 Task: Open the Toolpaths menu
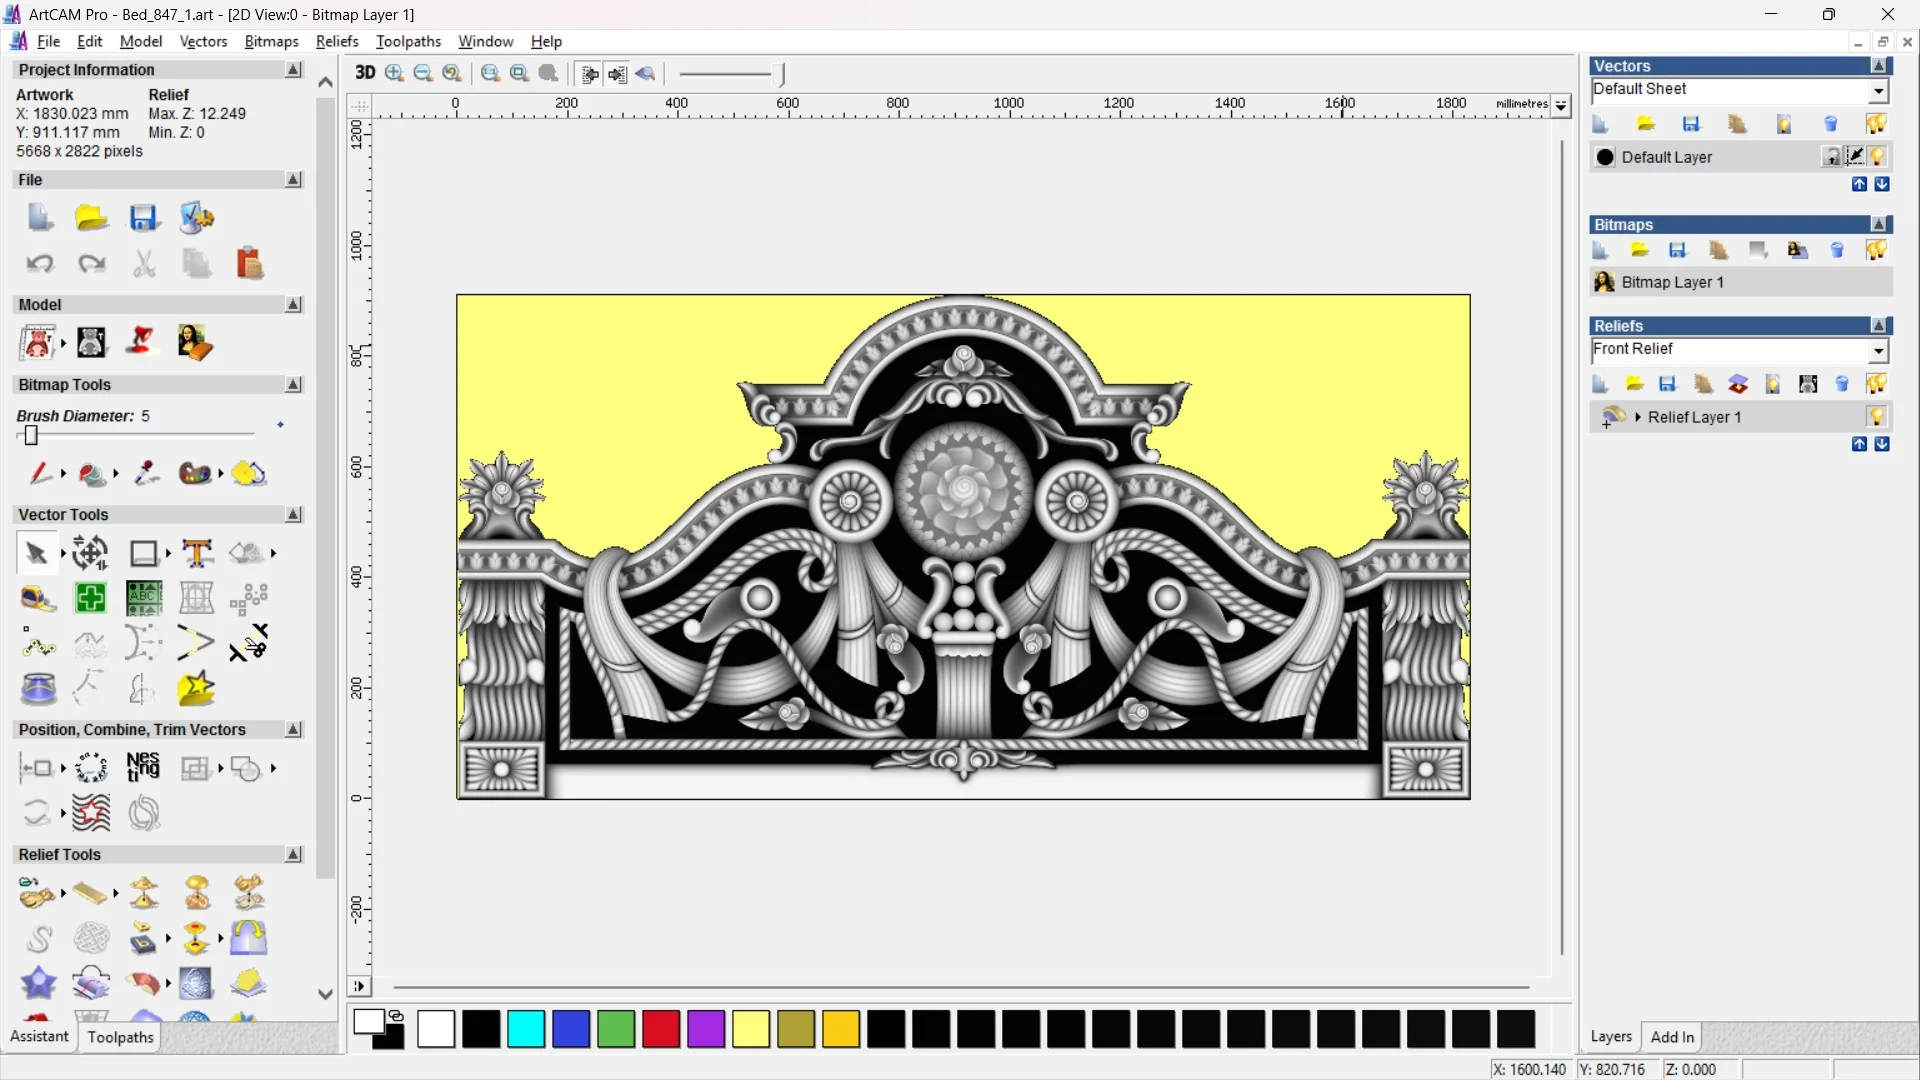pyautogui.click(x=408, y=41)
